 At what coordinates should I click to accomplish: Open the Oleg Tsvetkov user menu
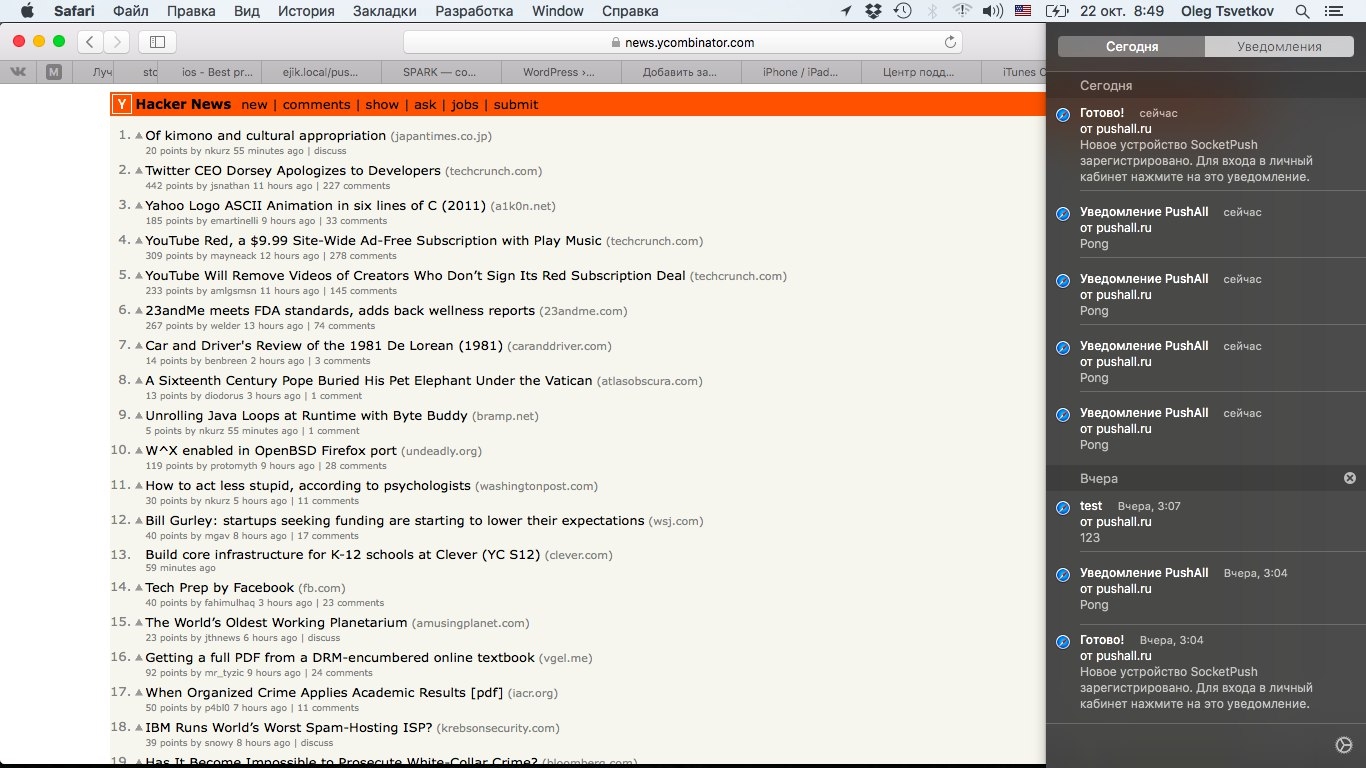1229,11
